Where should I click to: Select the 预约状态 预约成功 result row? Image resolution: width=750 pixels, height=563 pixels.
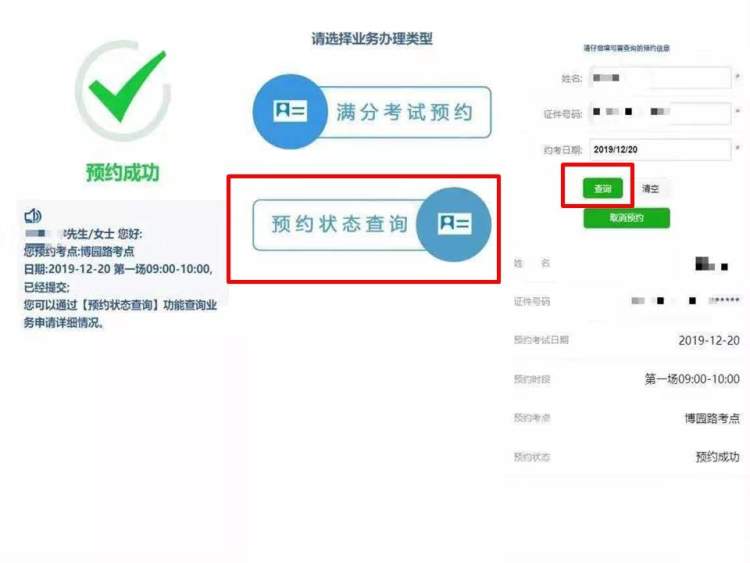(x=627, y=457)
